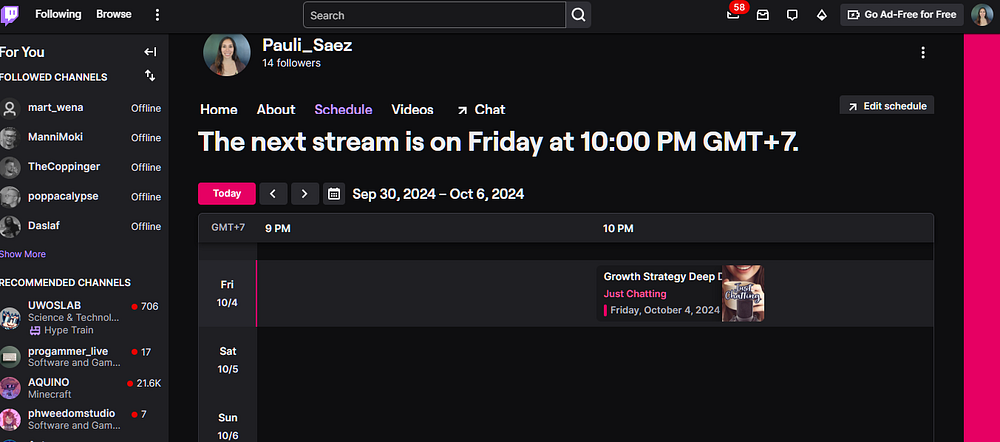Switch to the Home tab
The image size is (1000, 442).
click(219, 110)
